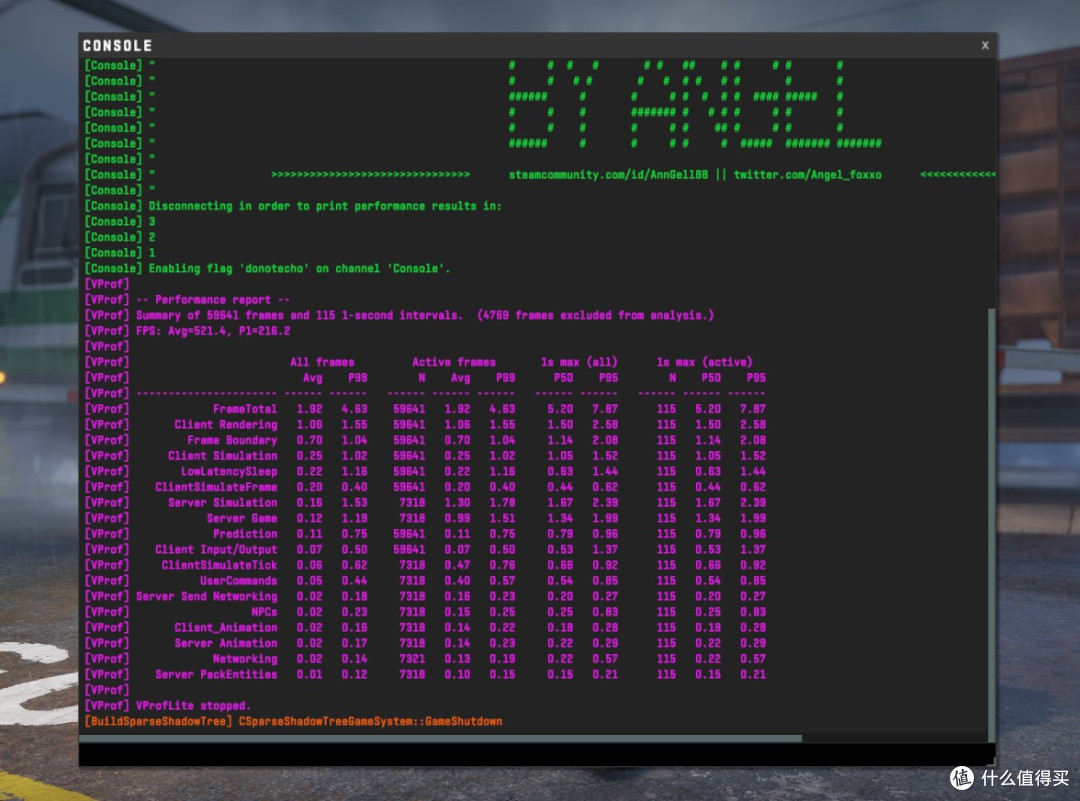Click the FPS Avg=521.4 summary line
The image size is (1080, 801).
click(x=213, y=331)
